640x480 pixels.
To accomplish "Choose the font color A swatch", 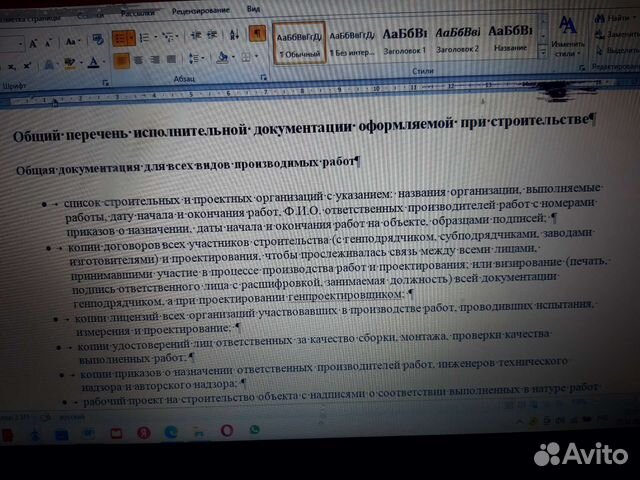I will coord(94,62).
